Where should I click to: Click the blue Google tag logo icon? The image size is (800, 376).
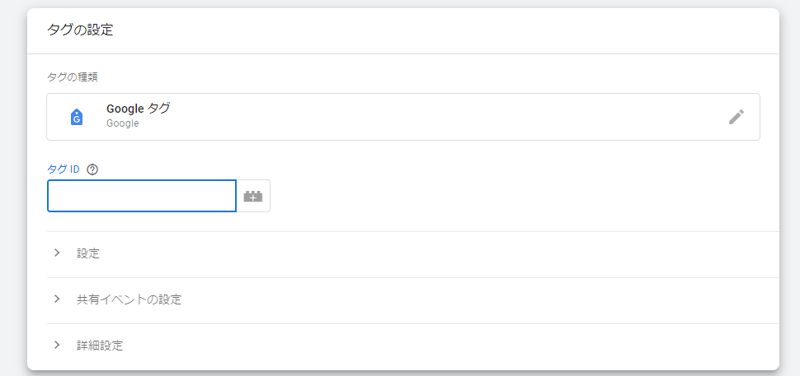click(77, 117)
